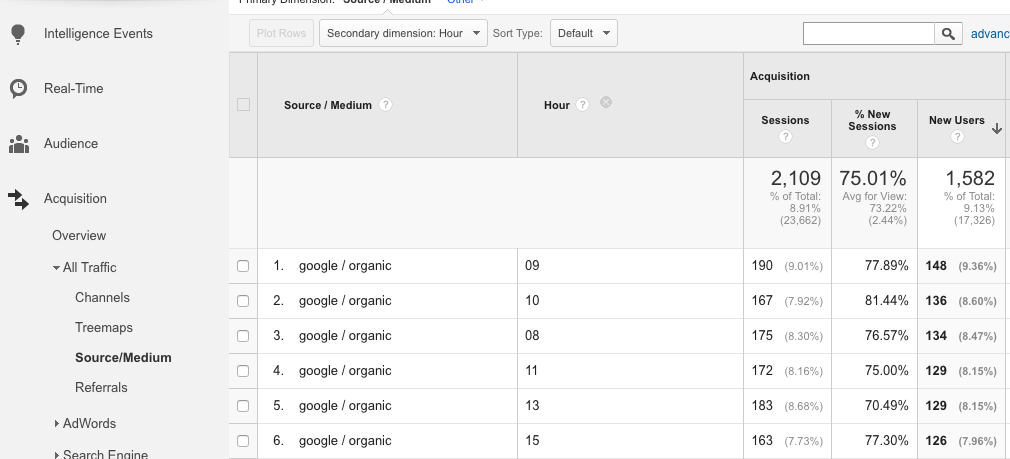Click the google / organic link in row 2
Screen dimensions: 1010x459
pos(345,301)
